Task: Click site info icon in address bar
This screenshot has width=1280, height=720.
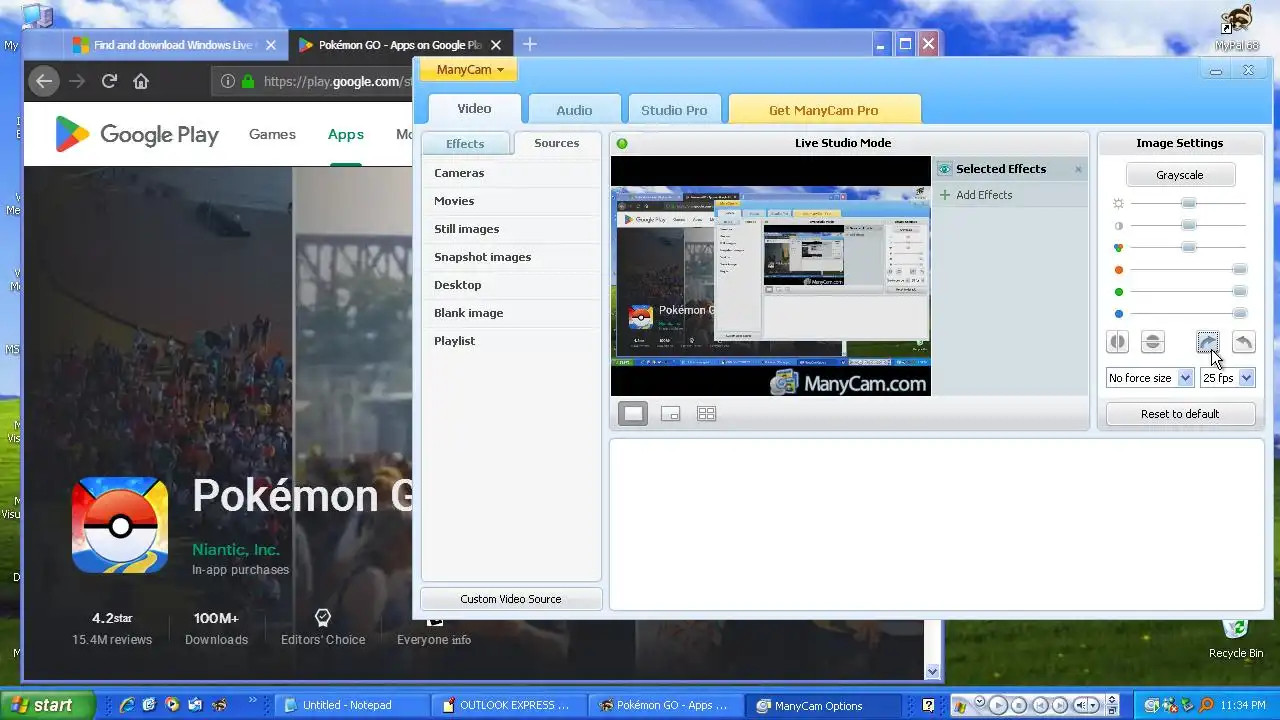Action: click(228, 81)
